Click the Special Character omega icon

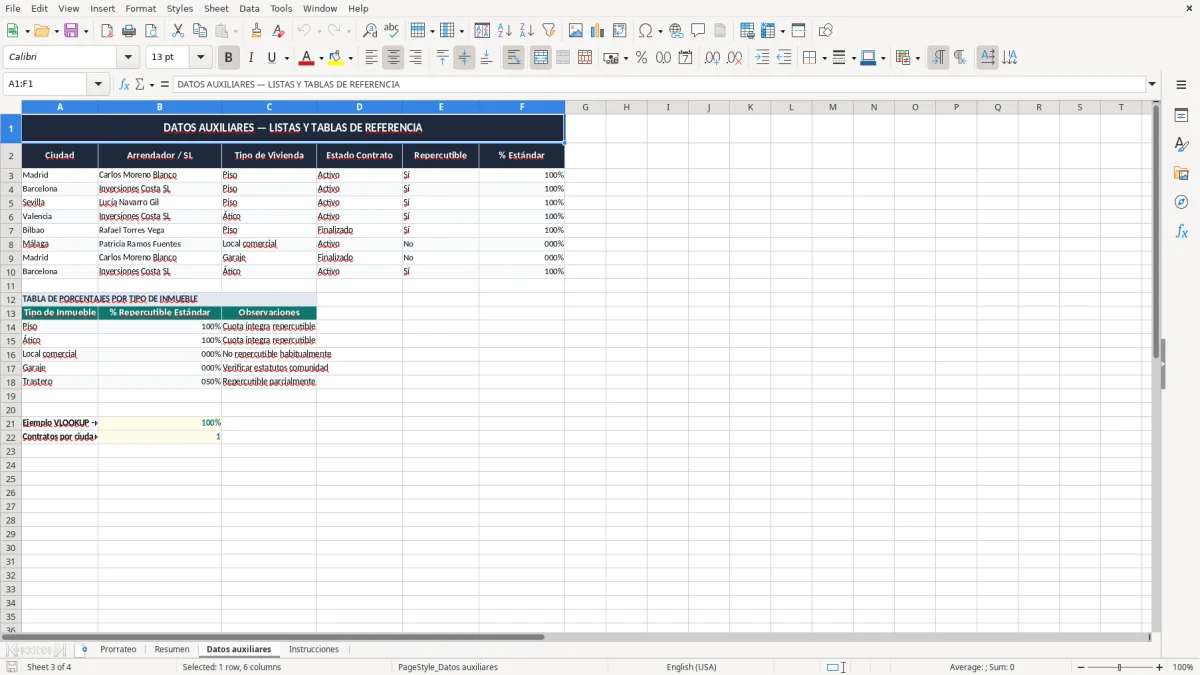[x=646, y=31]
